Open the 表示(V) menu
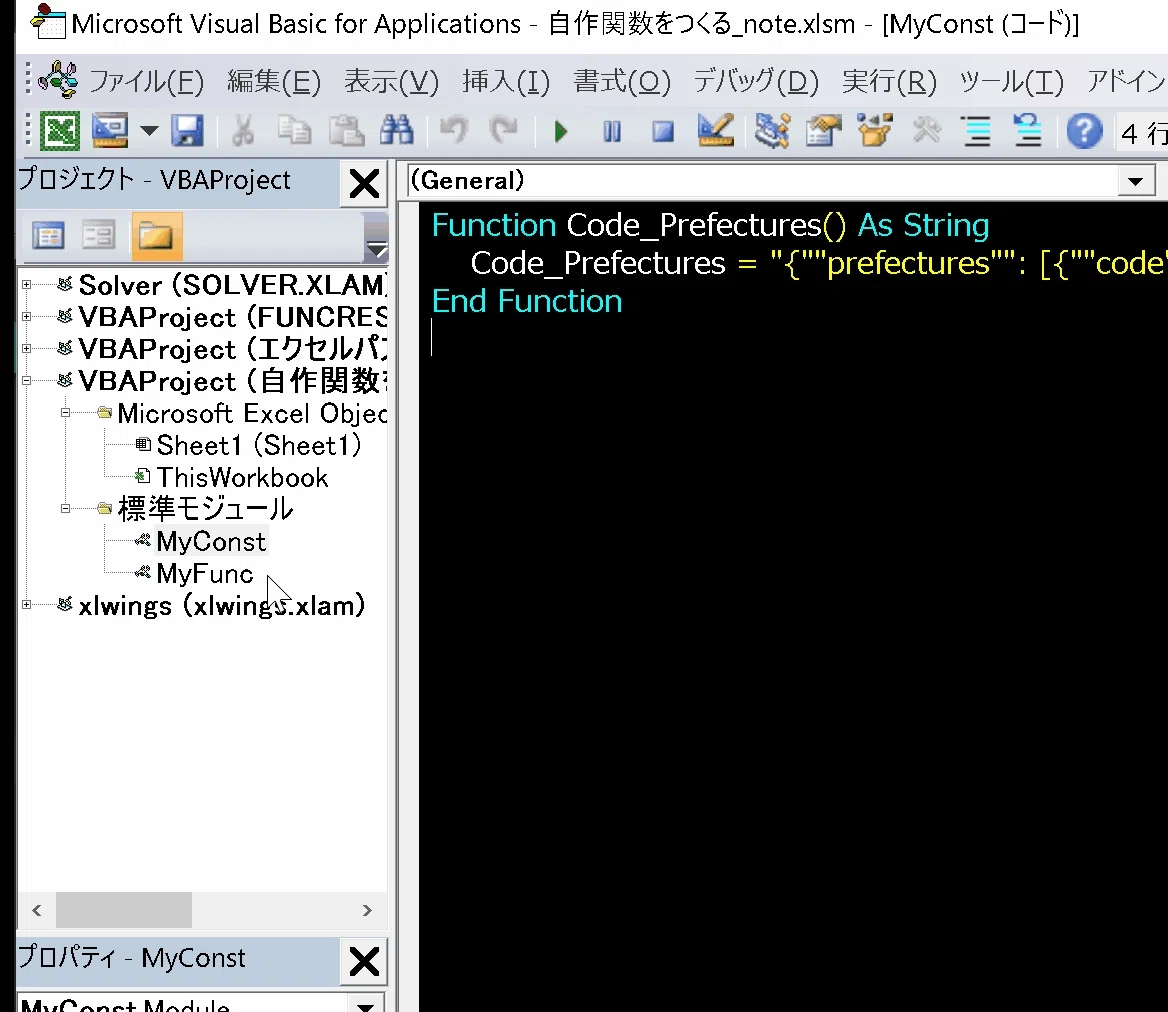This screenshot has height=1012, width=1168. (391, 81)
